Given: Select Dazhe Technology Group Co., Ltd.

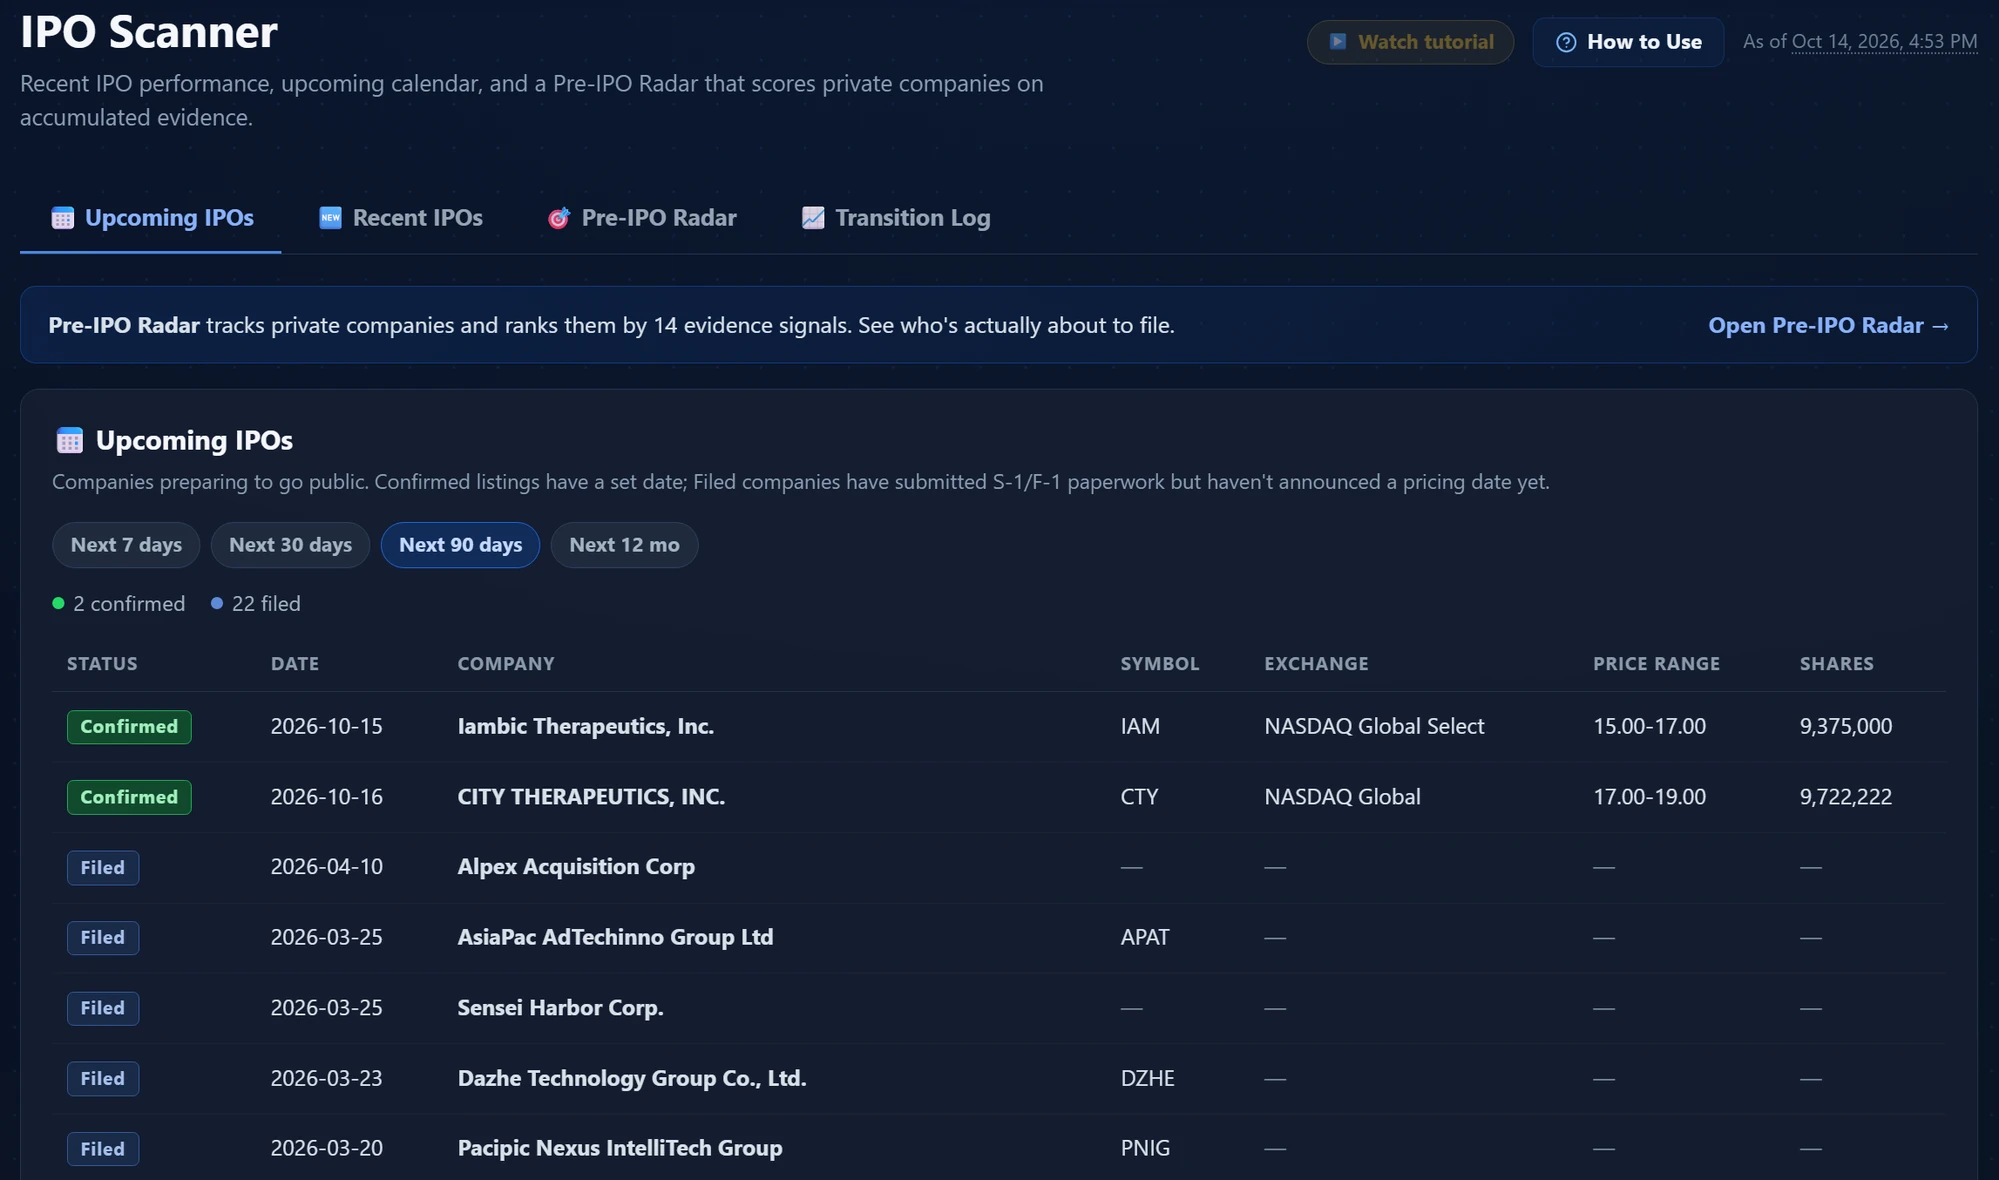Looking at the screenshot, I should click(x=632, y=1078).
